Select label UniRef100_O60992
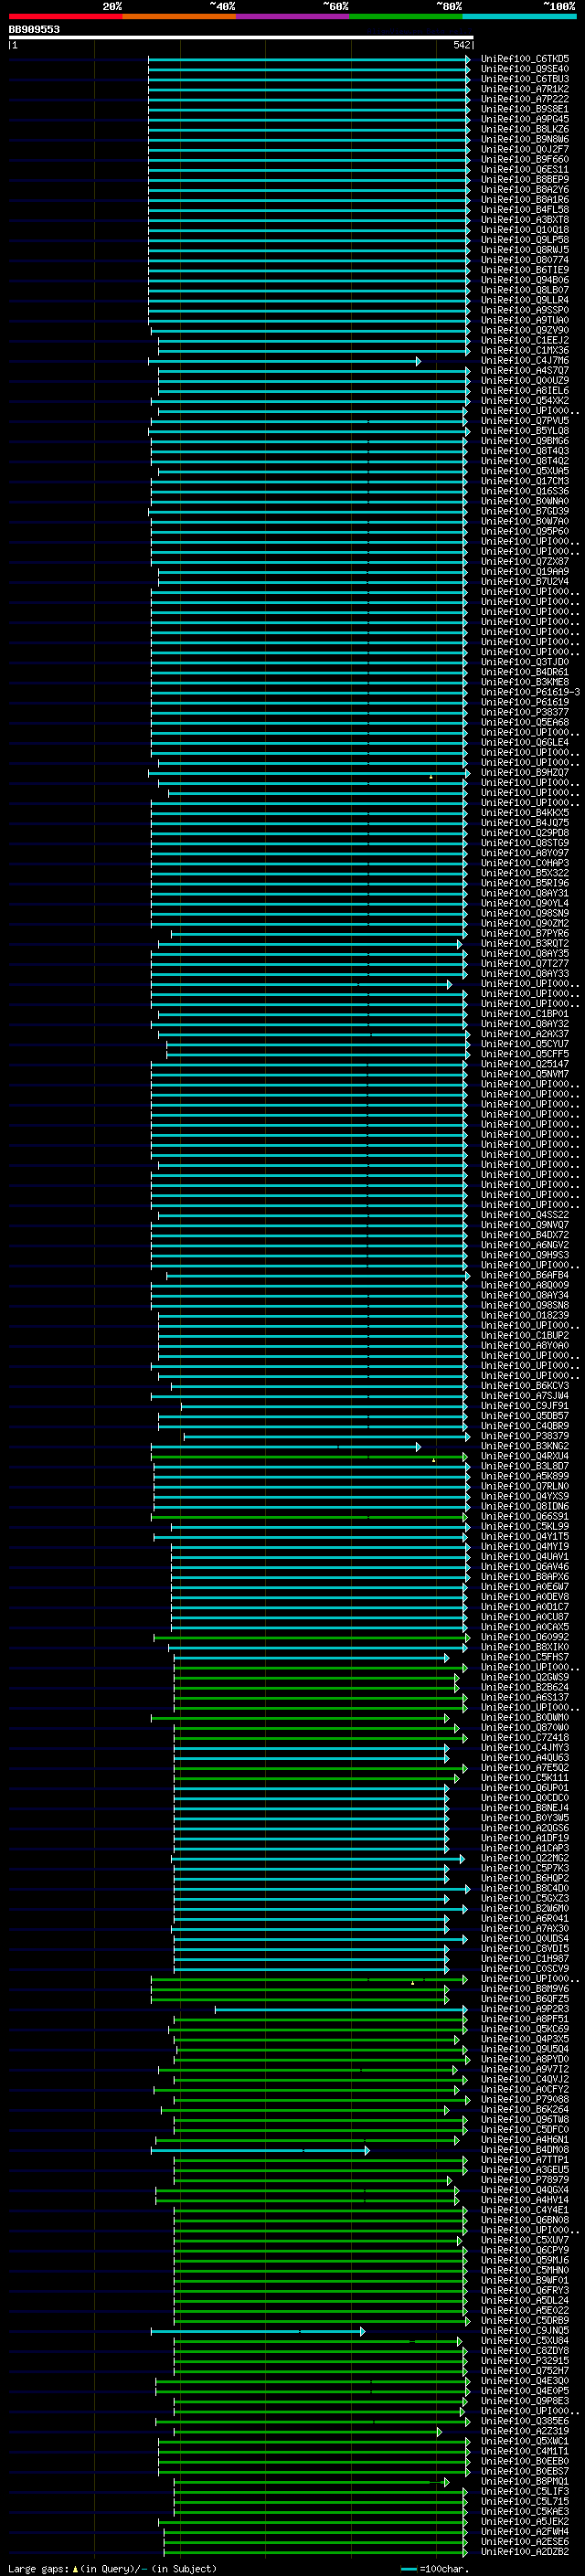 coord(525,1637)
